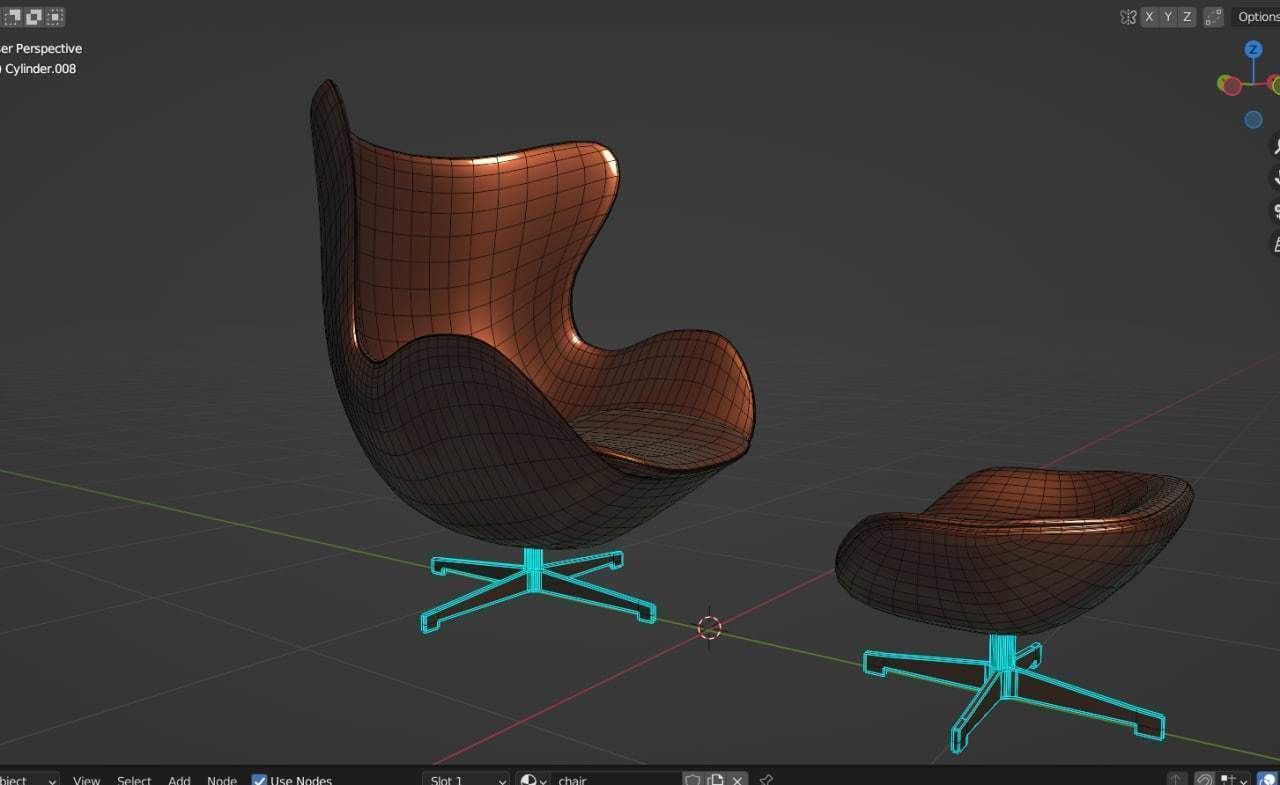
Task: Open the Slot 1 dropdown
Action: point(466,779)
